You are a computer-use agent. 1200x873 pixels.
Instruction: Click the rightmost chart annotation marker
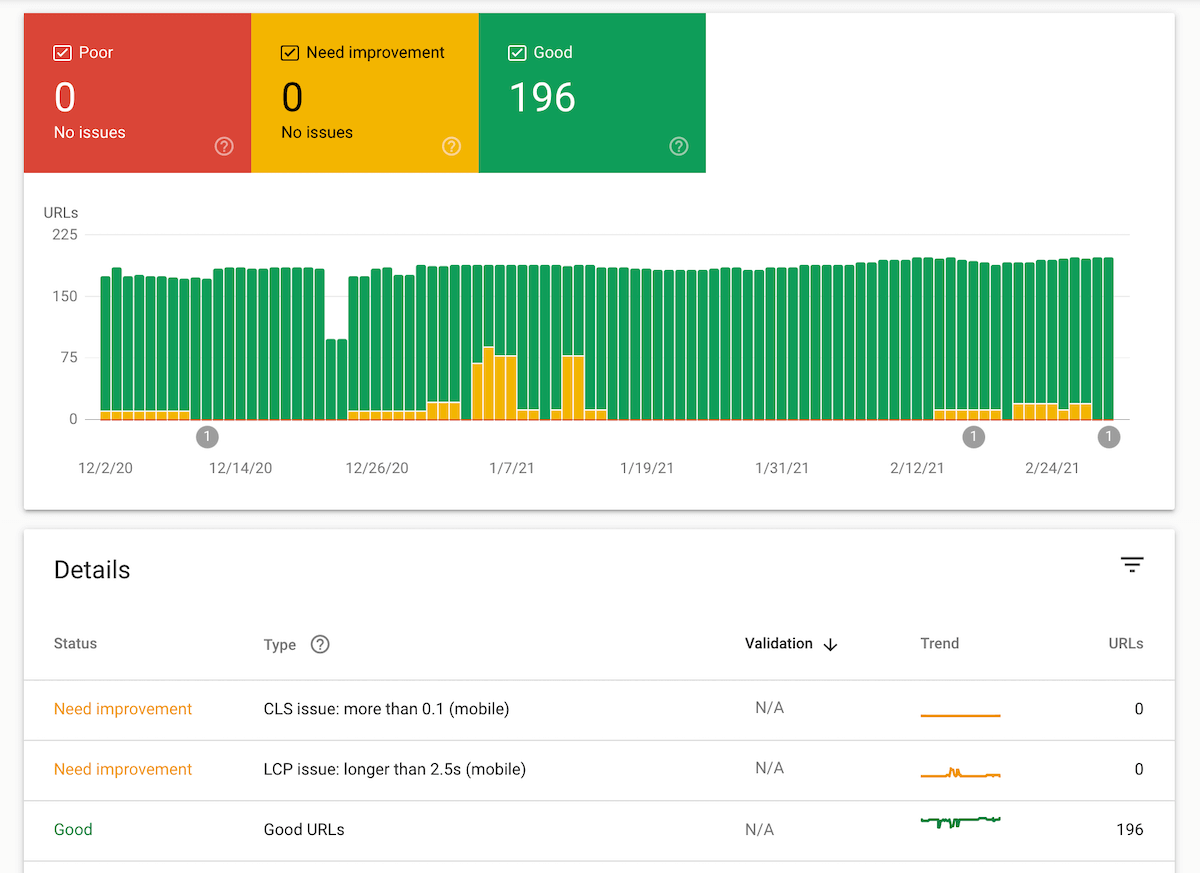(1109, 437)
